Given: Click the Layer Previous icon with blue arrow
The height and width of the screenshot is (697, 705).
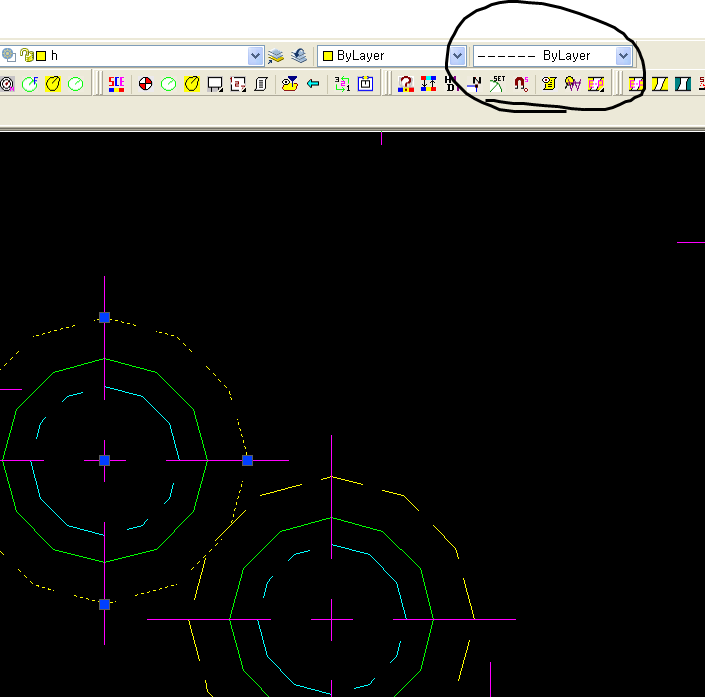Looking at the screenshot, I should pos(299,56).
